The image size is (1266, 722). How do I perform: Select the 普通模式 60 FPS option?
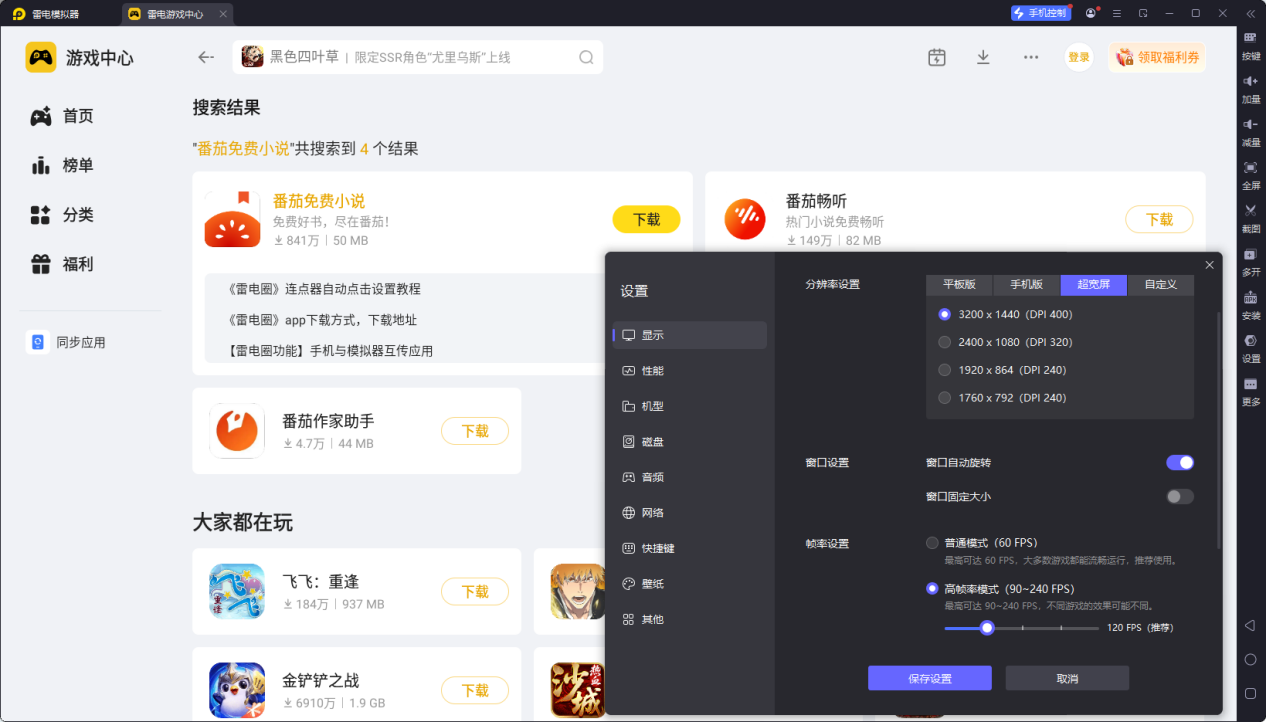[931, 542]
